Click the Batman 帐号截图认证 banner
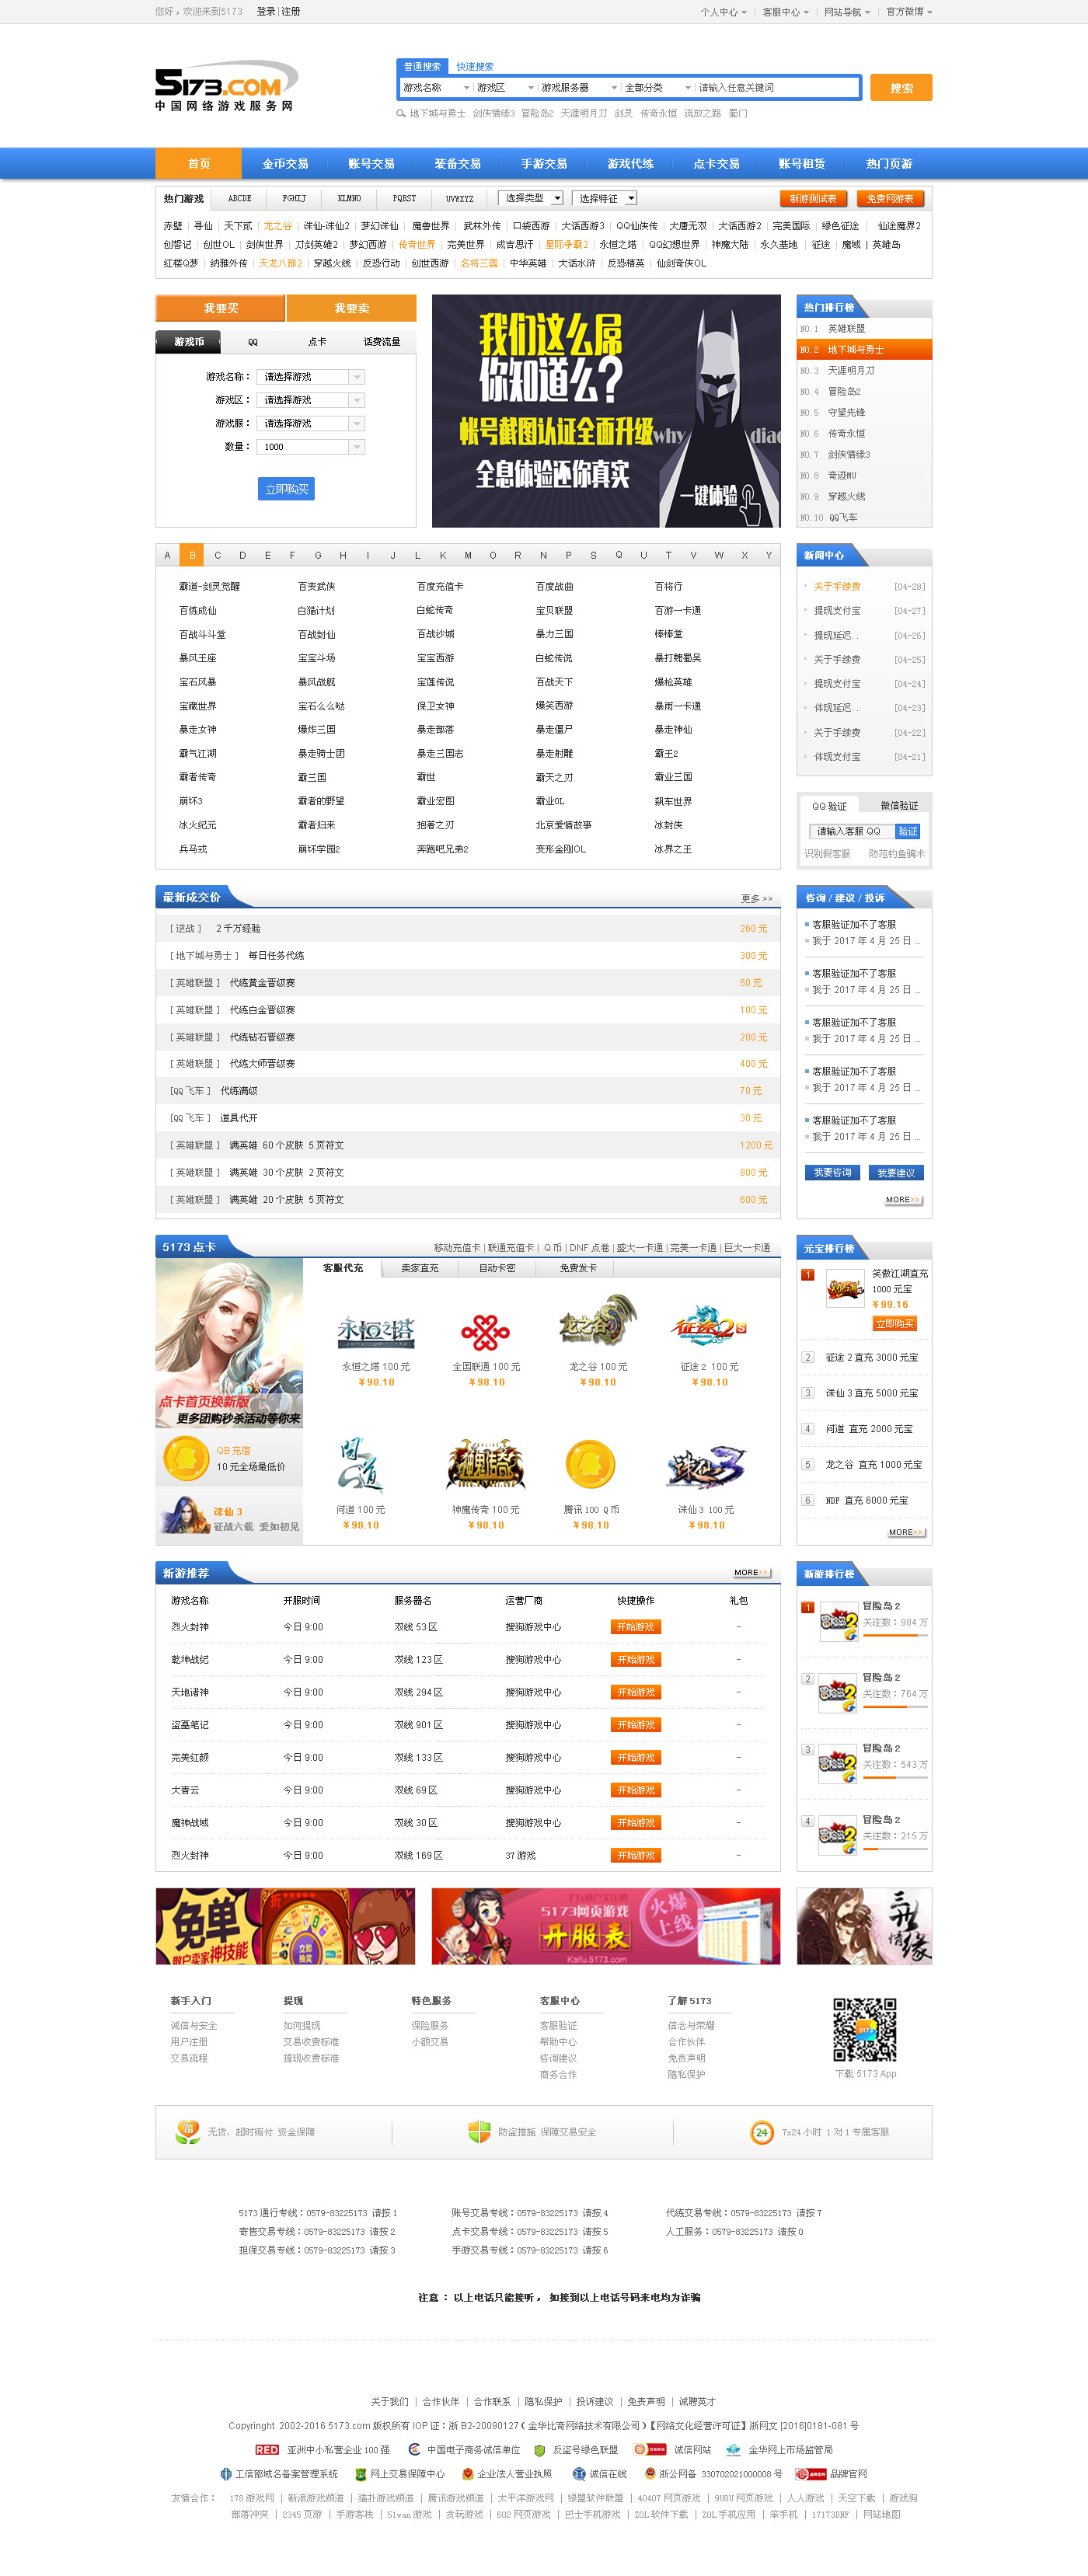The height and width of the screenshot is (2576, 1088). (606, 410)
